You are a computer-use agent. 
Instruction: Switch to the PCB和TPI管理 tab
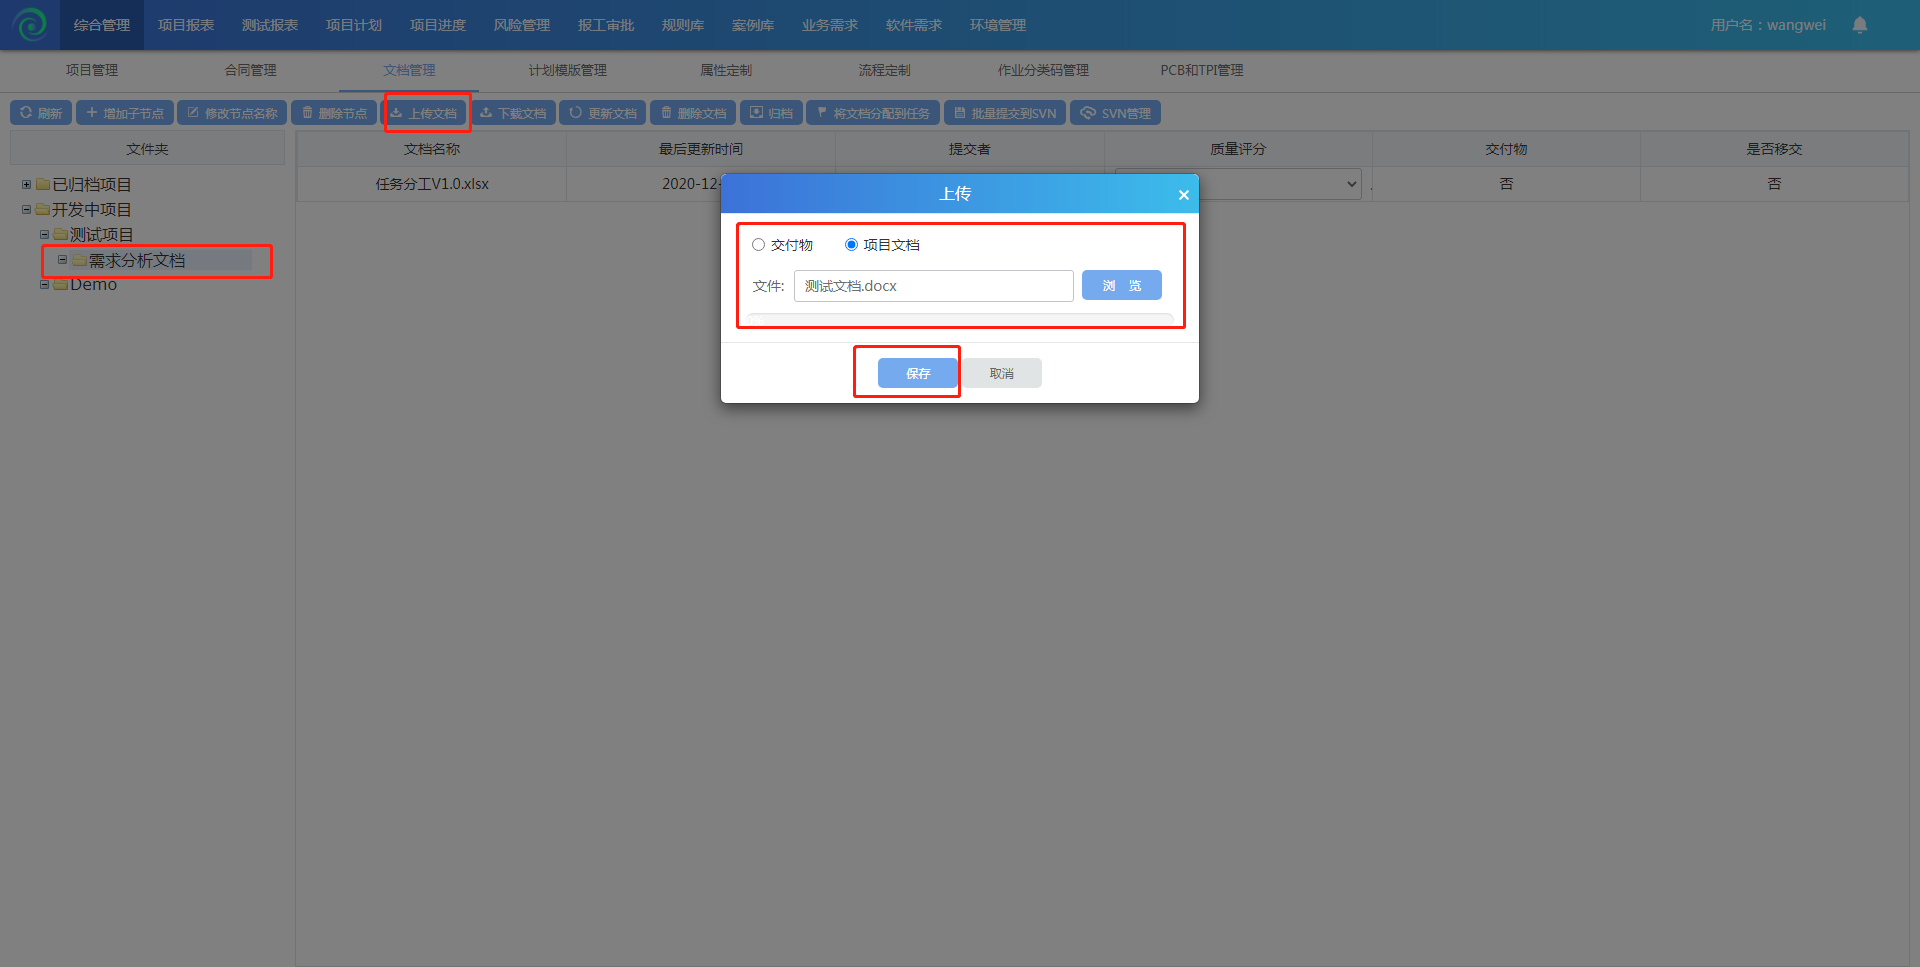click(x=1202, y=70)
